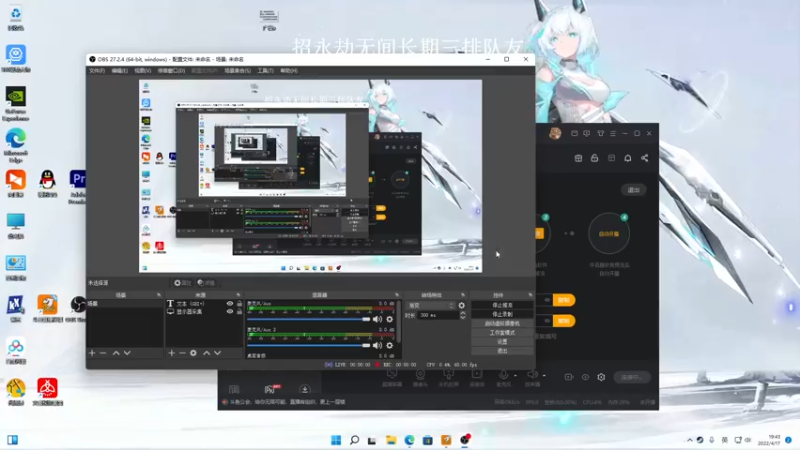Open NVIDIA GeForce Experience desktop icon
This screenshot has width=800, height=450.
click(x=16, y=104)
